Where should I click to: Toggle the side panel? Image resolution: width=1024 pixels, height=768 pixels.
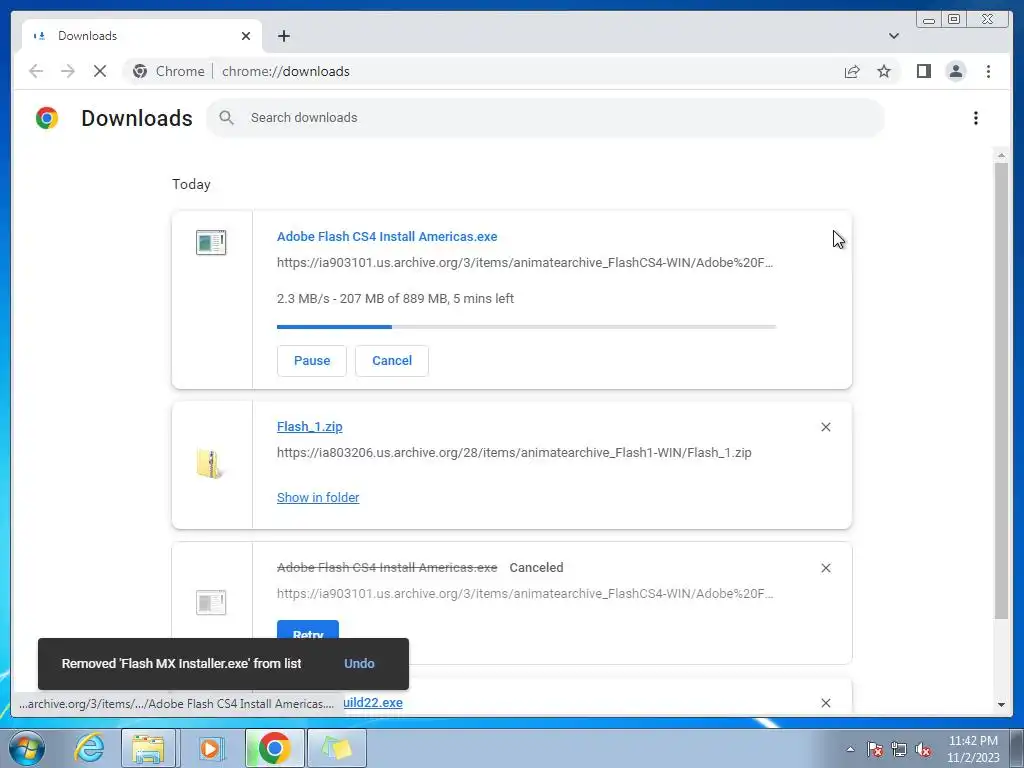point(923,71)
